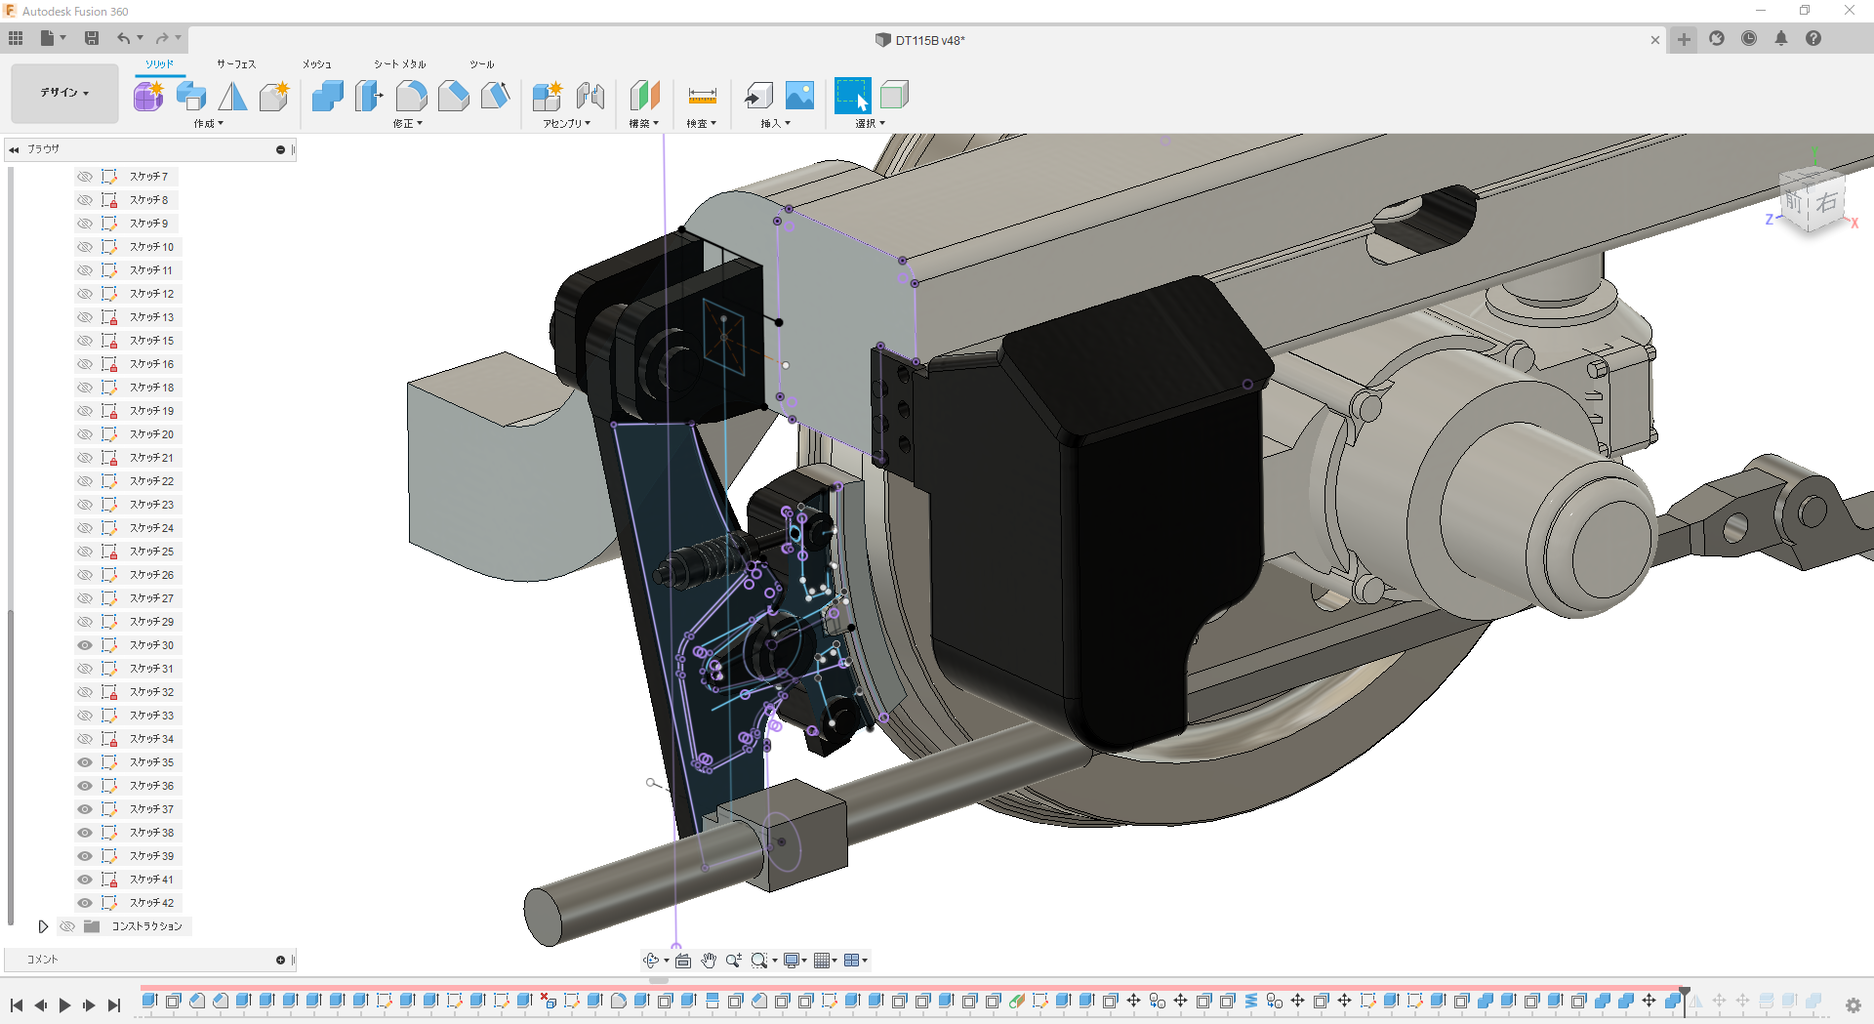Click the Save icon in the top bar
The height and width of the screenshot is (1024, 1874).
tap(91, 38)
